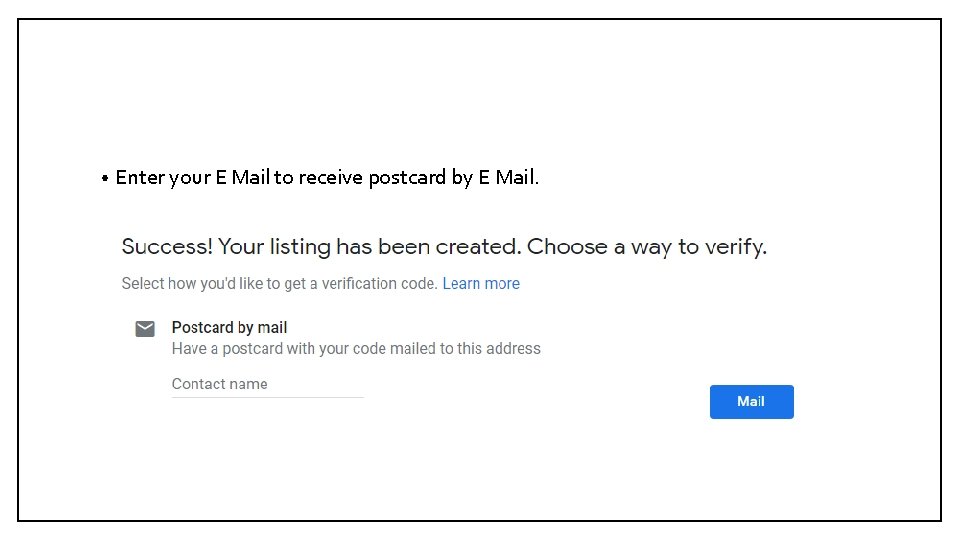This screenshot has width=960, height=540.
Task: Click the 'Choose a way to verify.' heading text
Action: coord(647,247)
